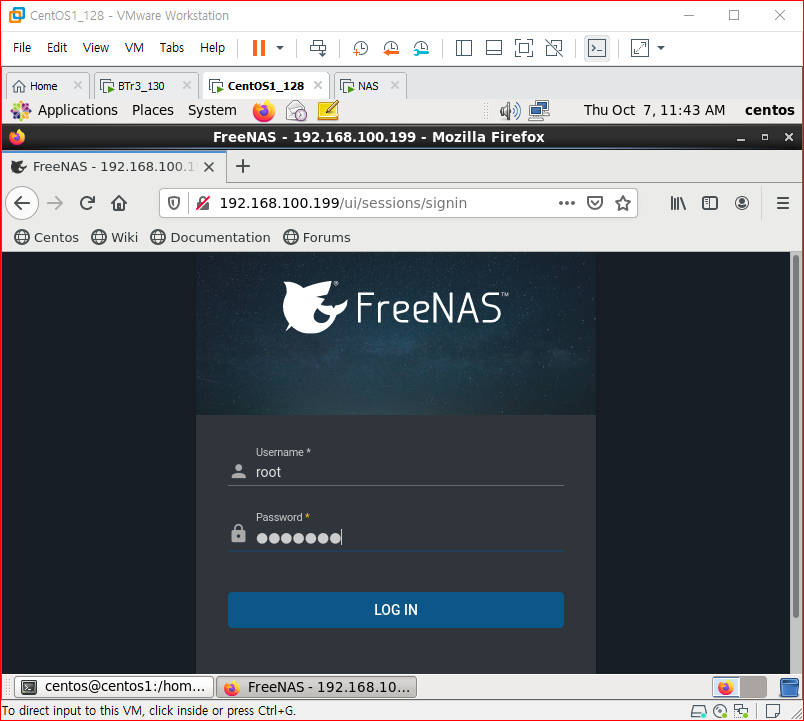The width and height of the screenshot is (804, 721).
Task: Toggle the Firefox sidebar icon
Action: coord(710,204)
